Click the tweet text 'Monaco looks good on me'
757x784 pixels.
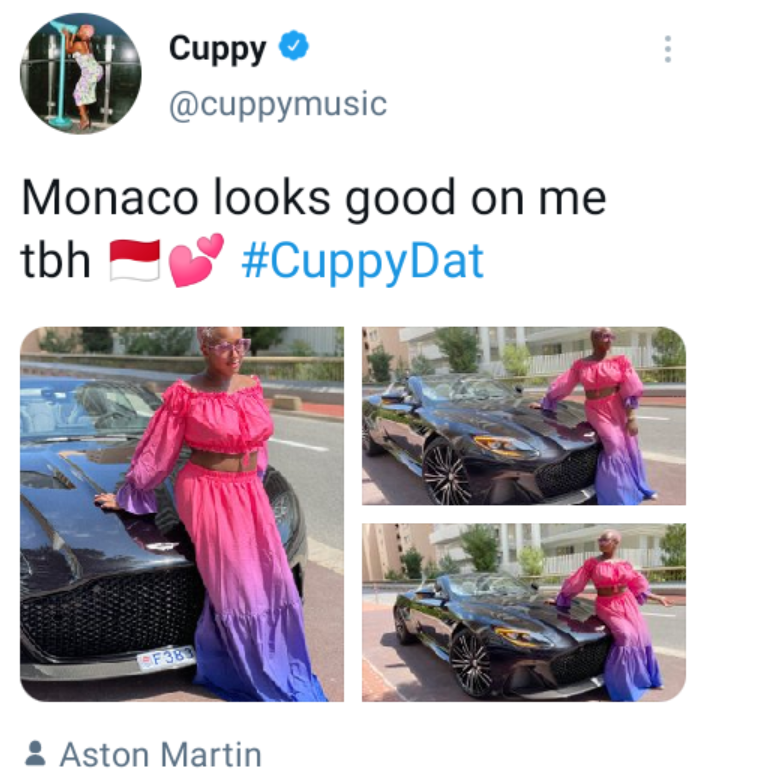click(x=314, y=198)
